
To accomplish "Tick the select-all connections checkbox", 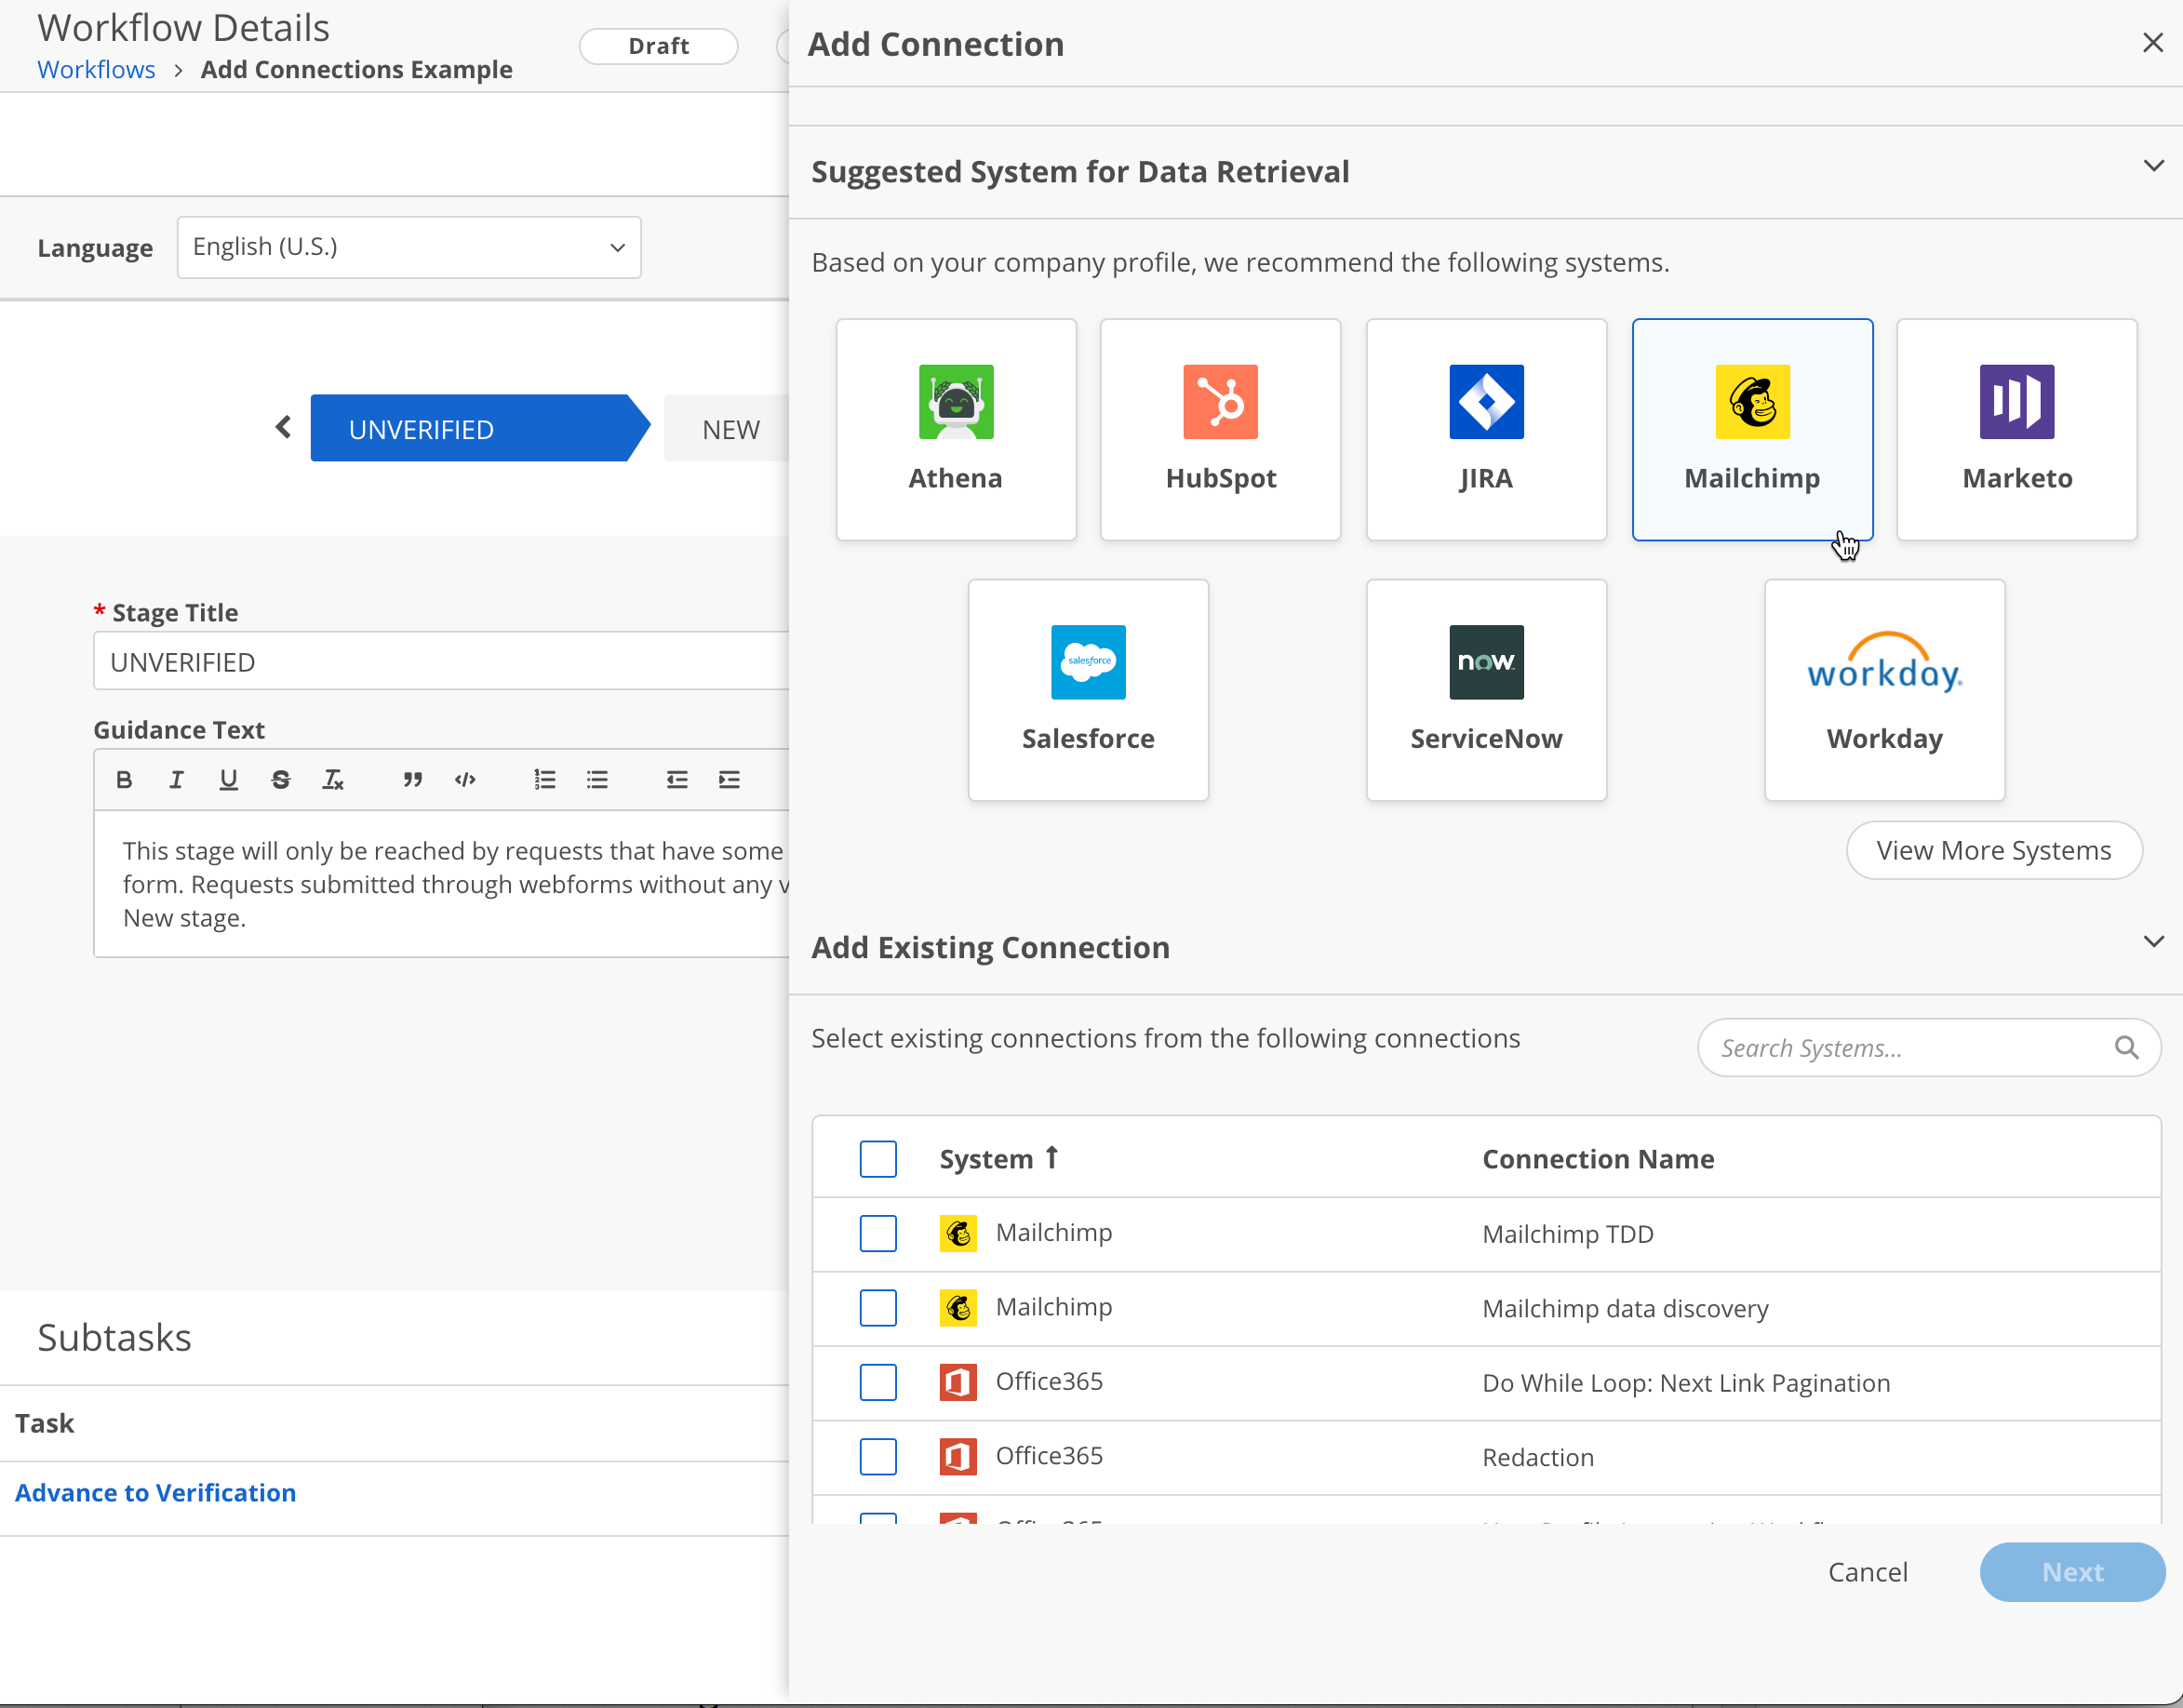I will [x=878, y=1159].
